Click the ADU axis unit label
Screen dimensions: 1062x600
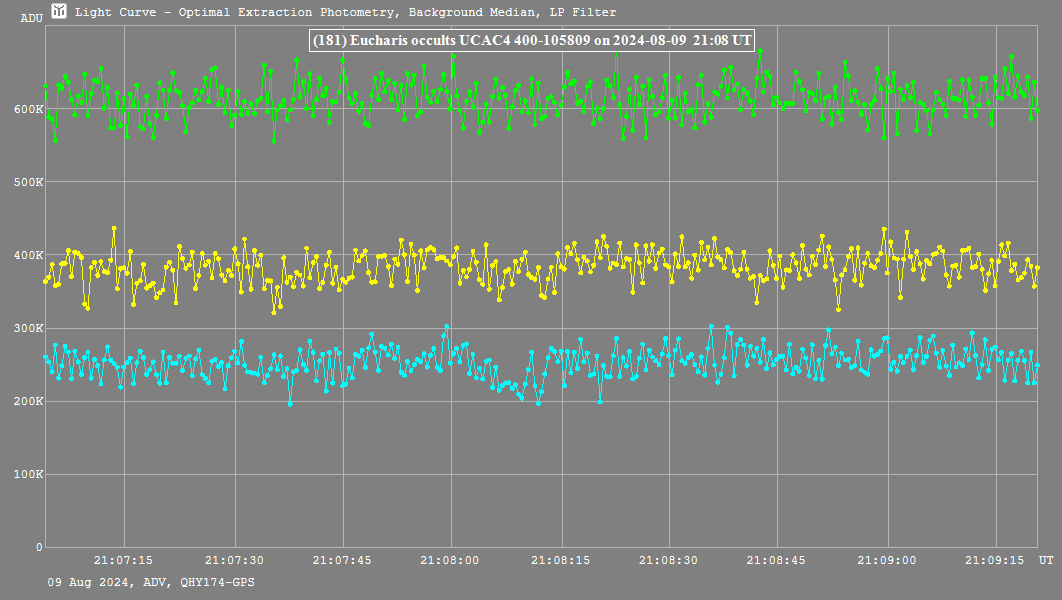(x=31, y=19)
